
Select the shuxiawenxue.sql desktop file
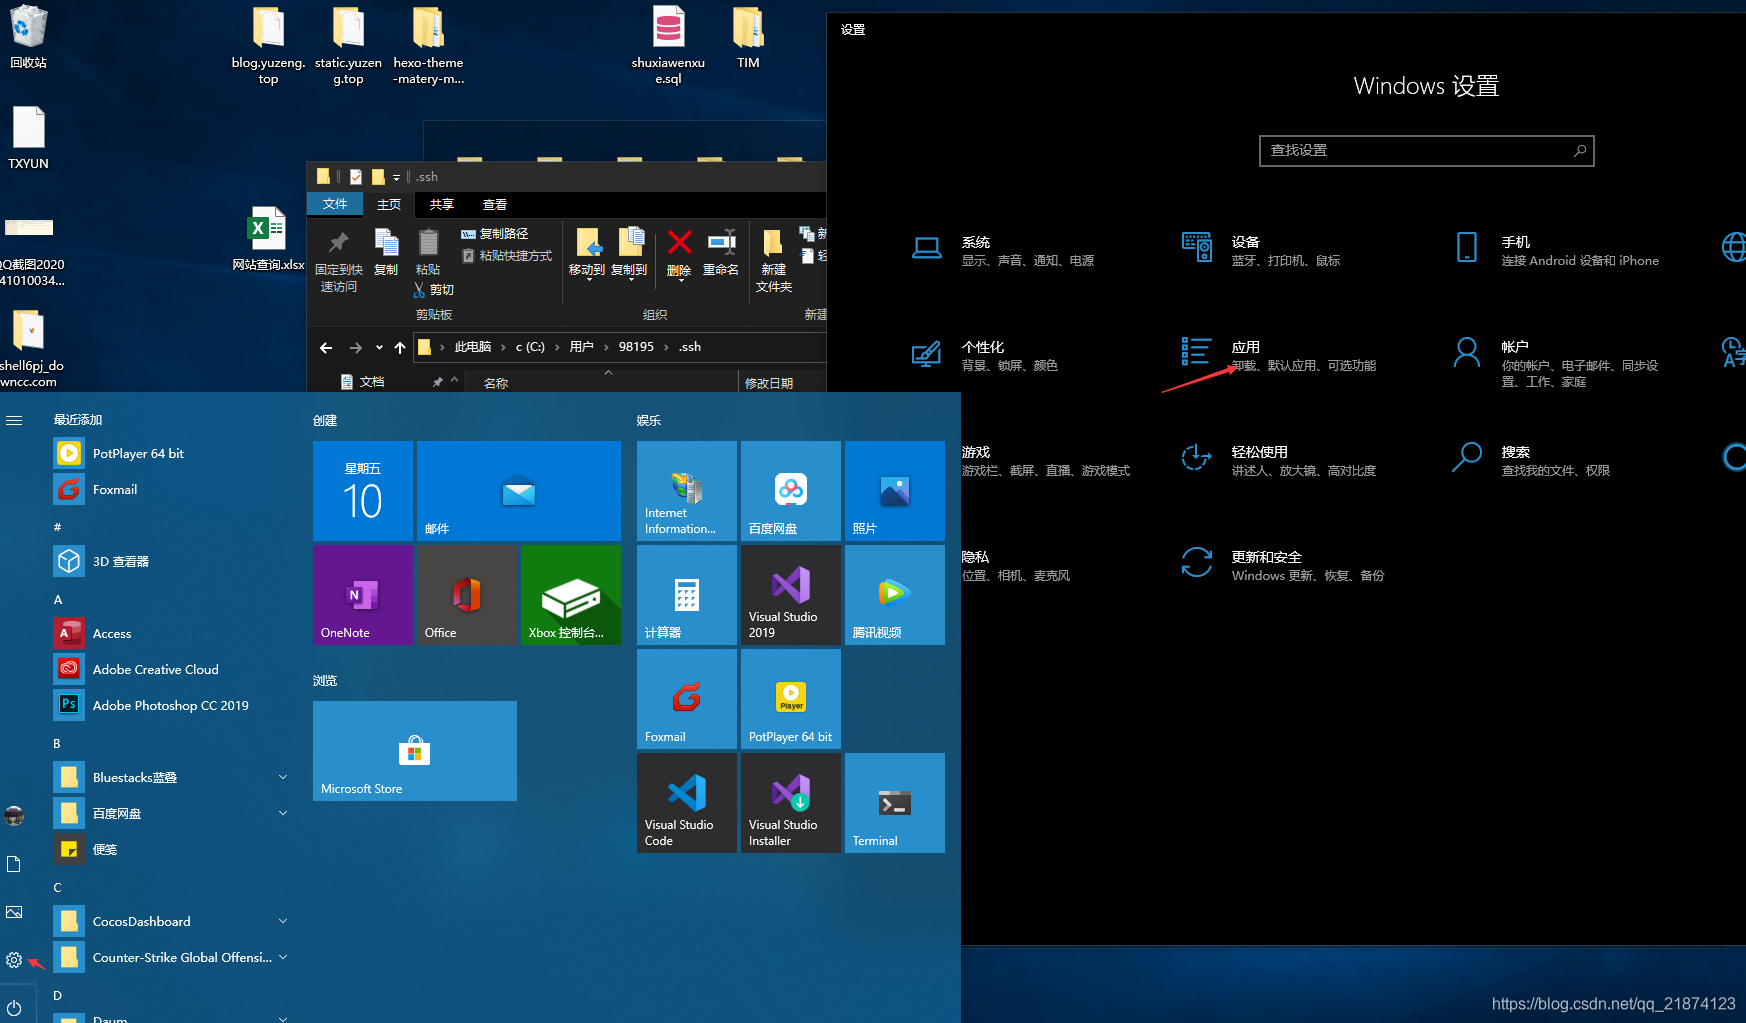(x=668, y=45)
